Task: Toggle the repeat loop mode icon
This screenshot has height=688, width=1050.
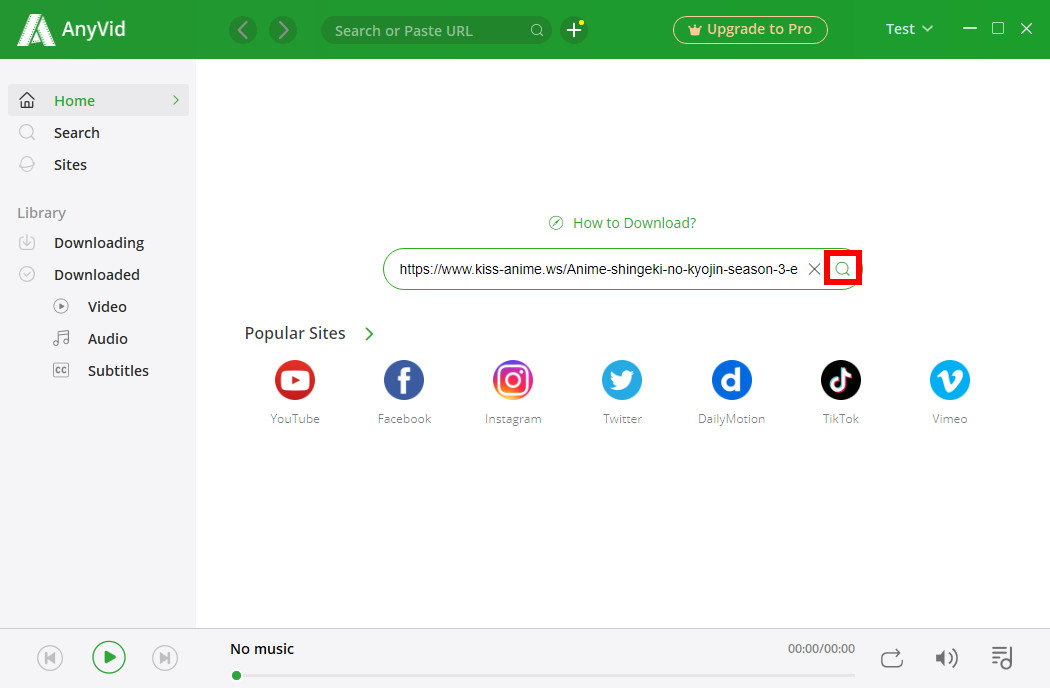Action: (x=892, y=659)
